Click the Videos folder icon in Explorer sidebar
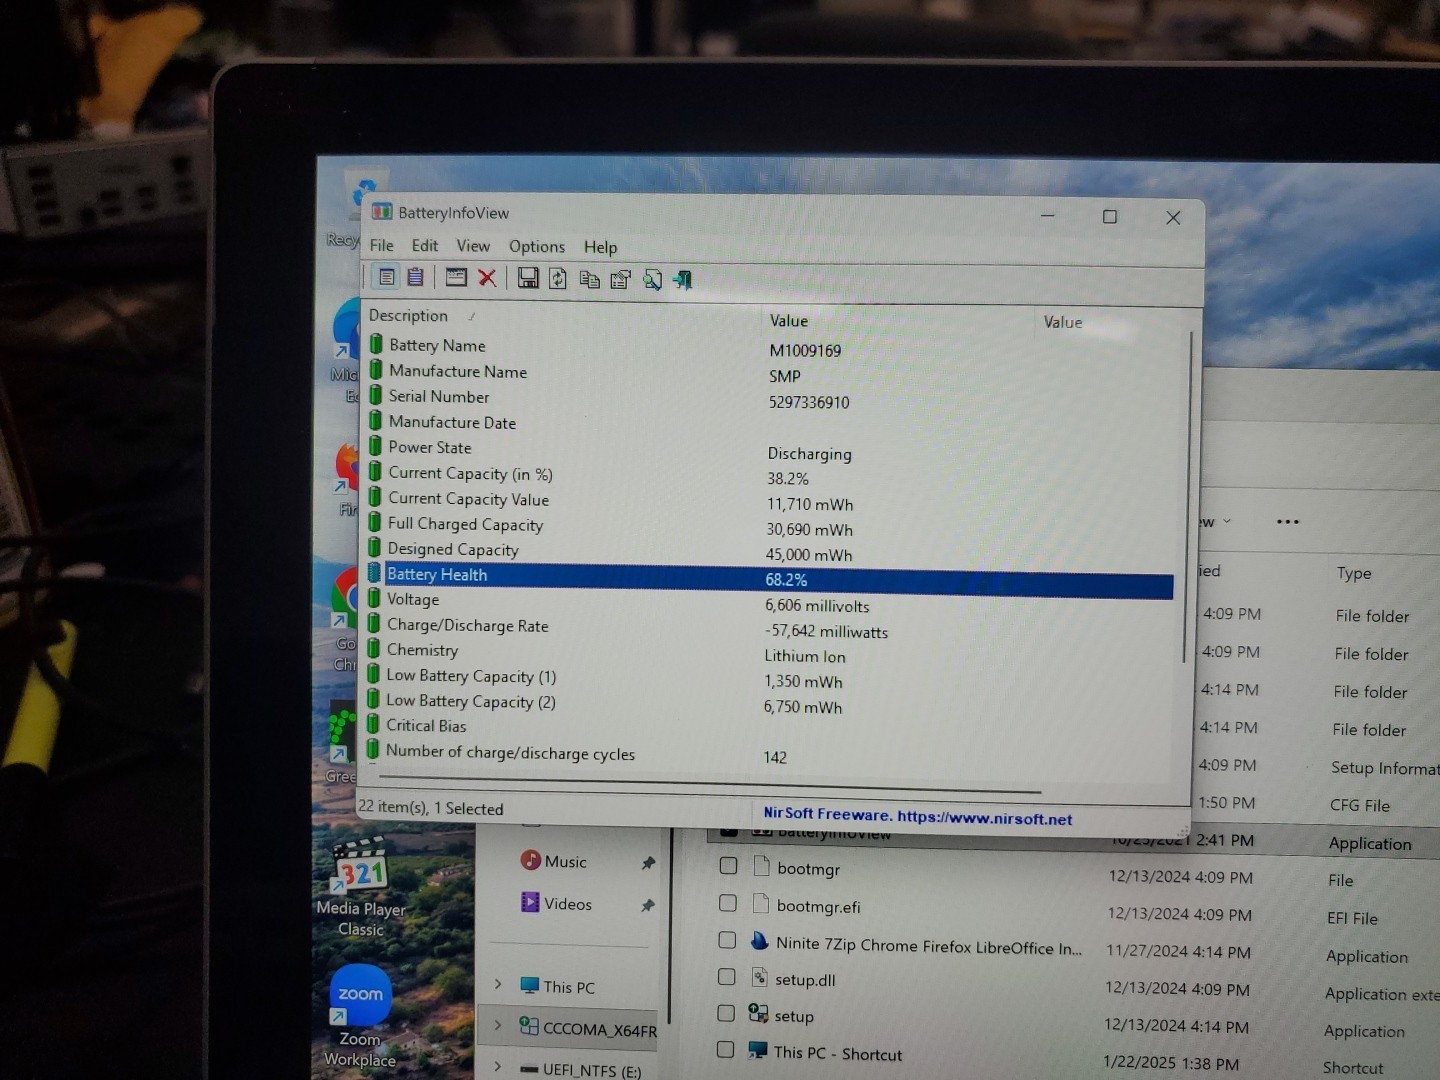Screen dimensions: 1440x1080 pos(530,902)
